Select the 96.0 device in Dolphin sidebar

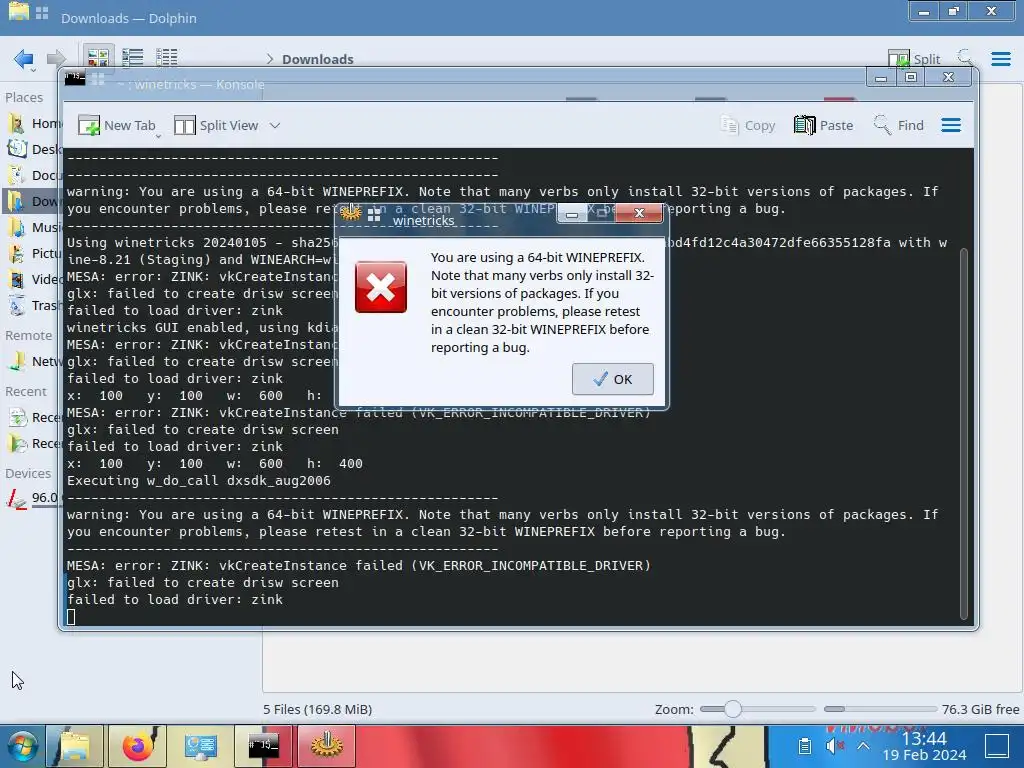tap(31, 498)
